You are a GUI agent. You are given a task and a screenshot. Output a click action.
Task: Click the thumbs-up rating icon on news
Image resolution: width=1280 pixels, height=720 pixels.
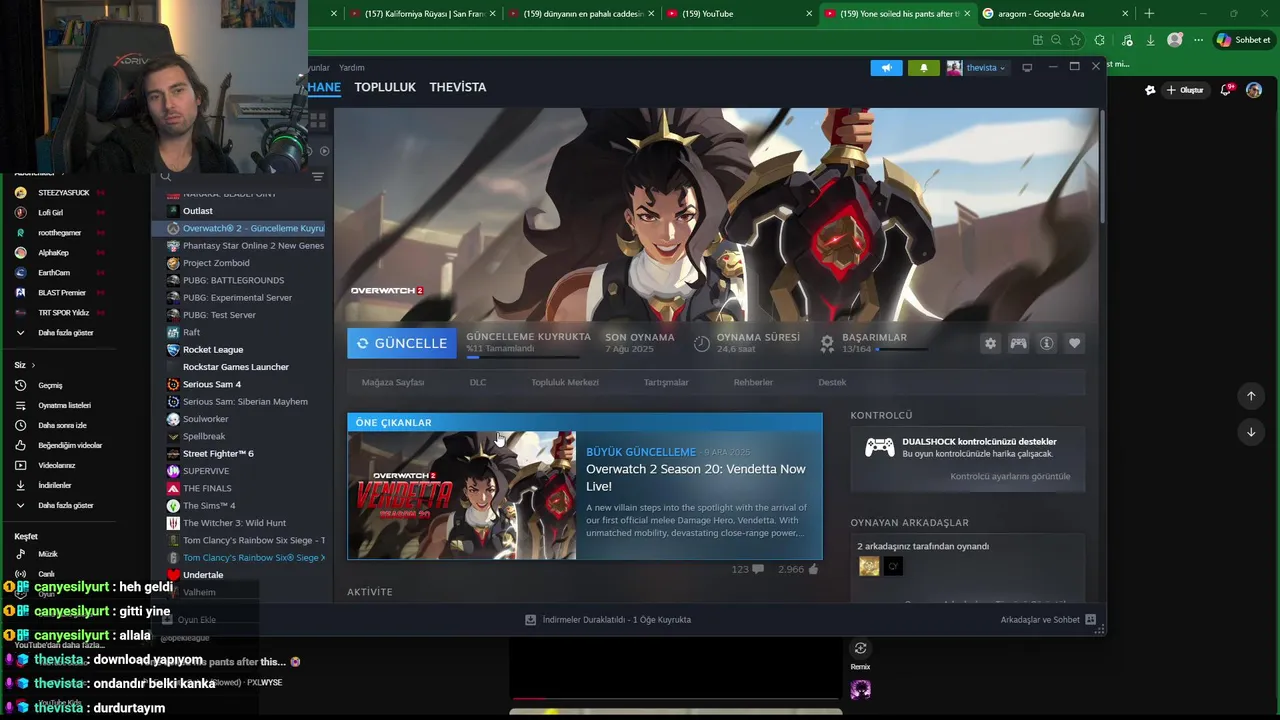click(813, 569)
